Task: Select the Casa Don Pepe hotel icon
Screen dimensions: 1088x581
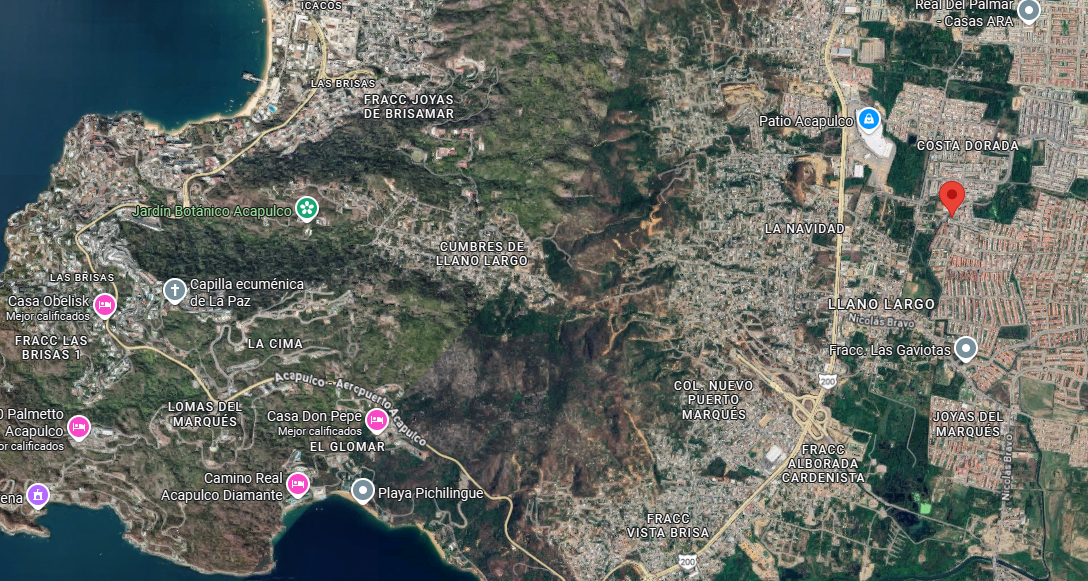Action: click(377, 420)
